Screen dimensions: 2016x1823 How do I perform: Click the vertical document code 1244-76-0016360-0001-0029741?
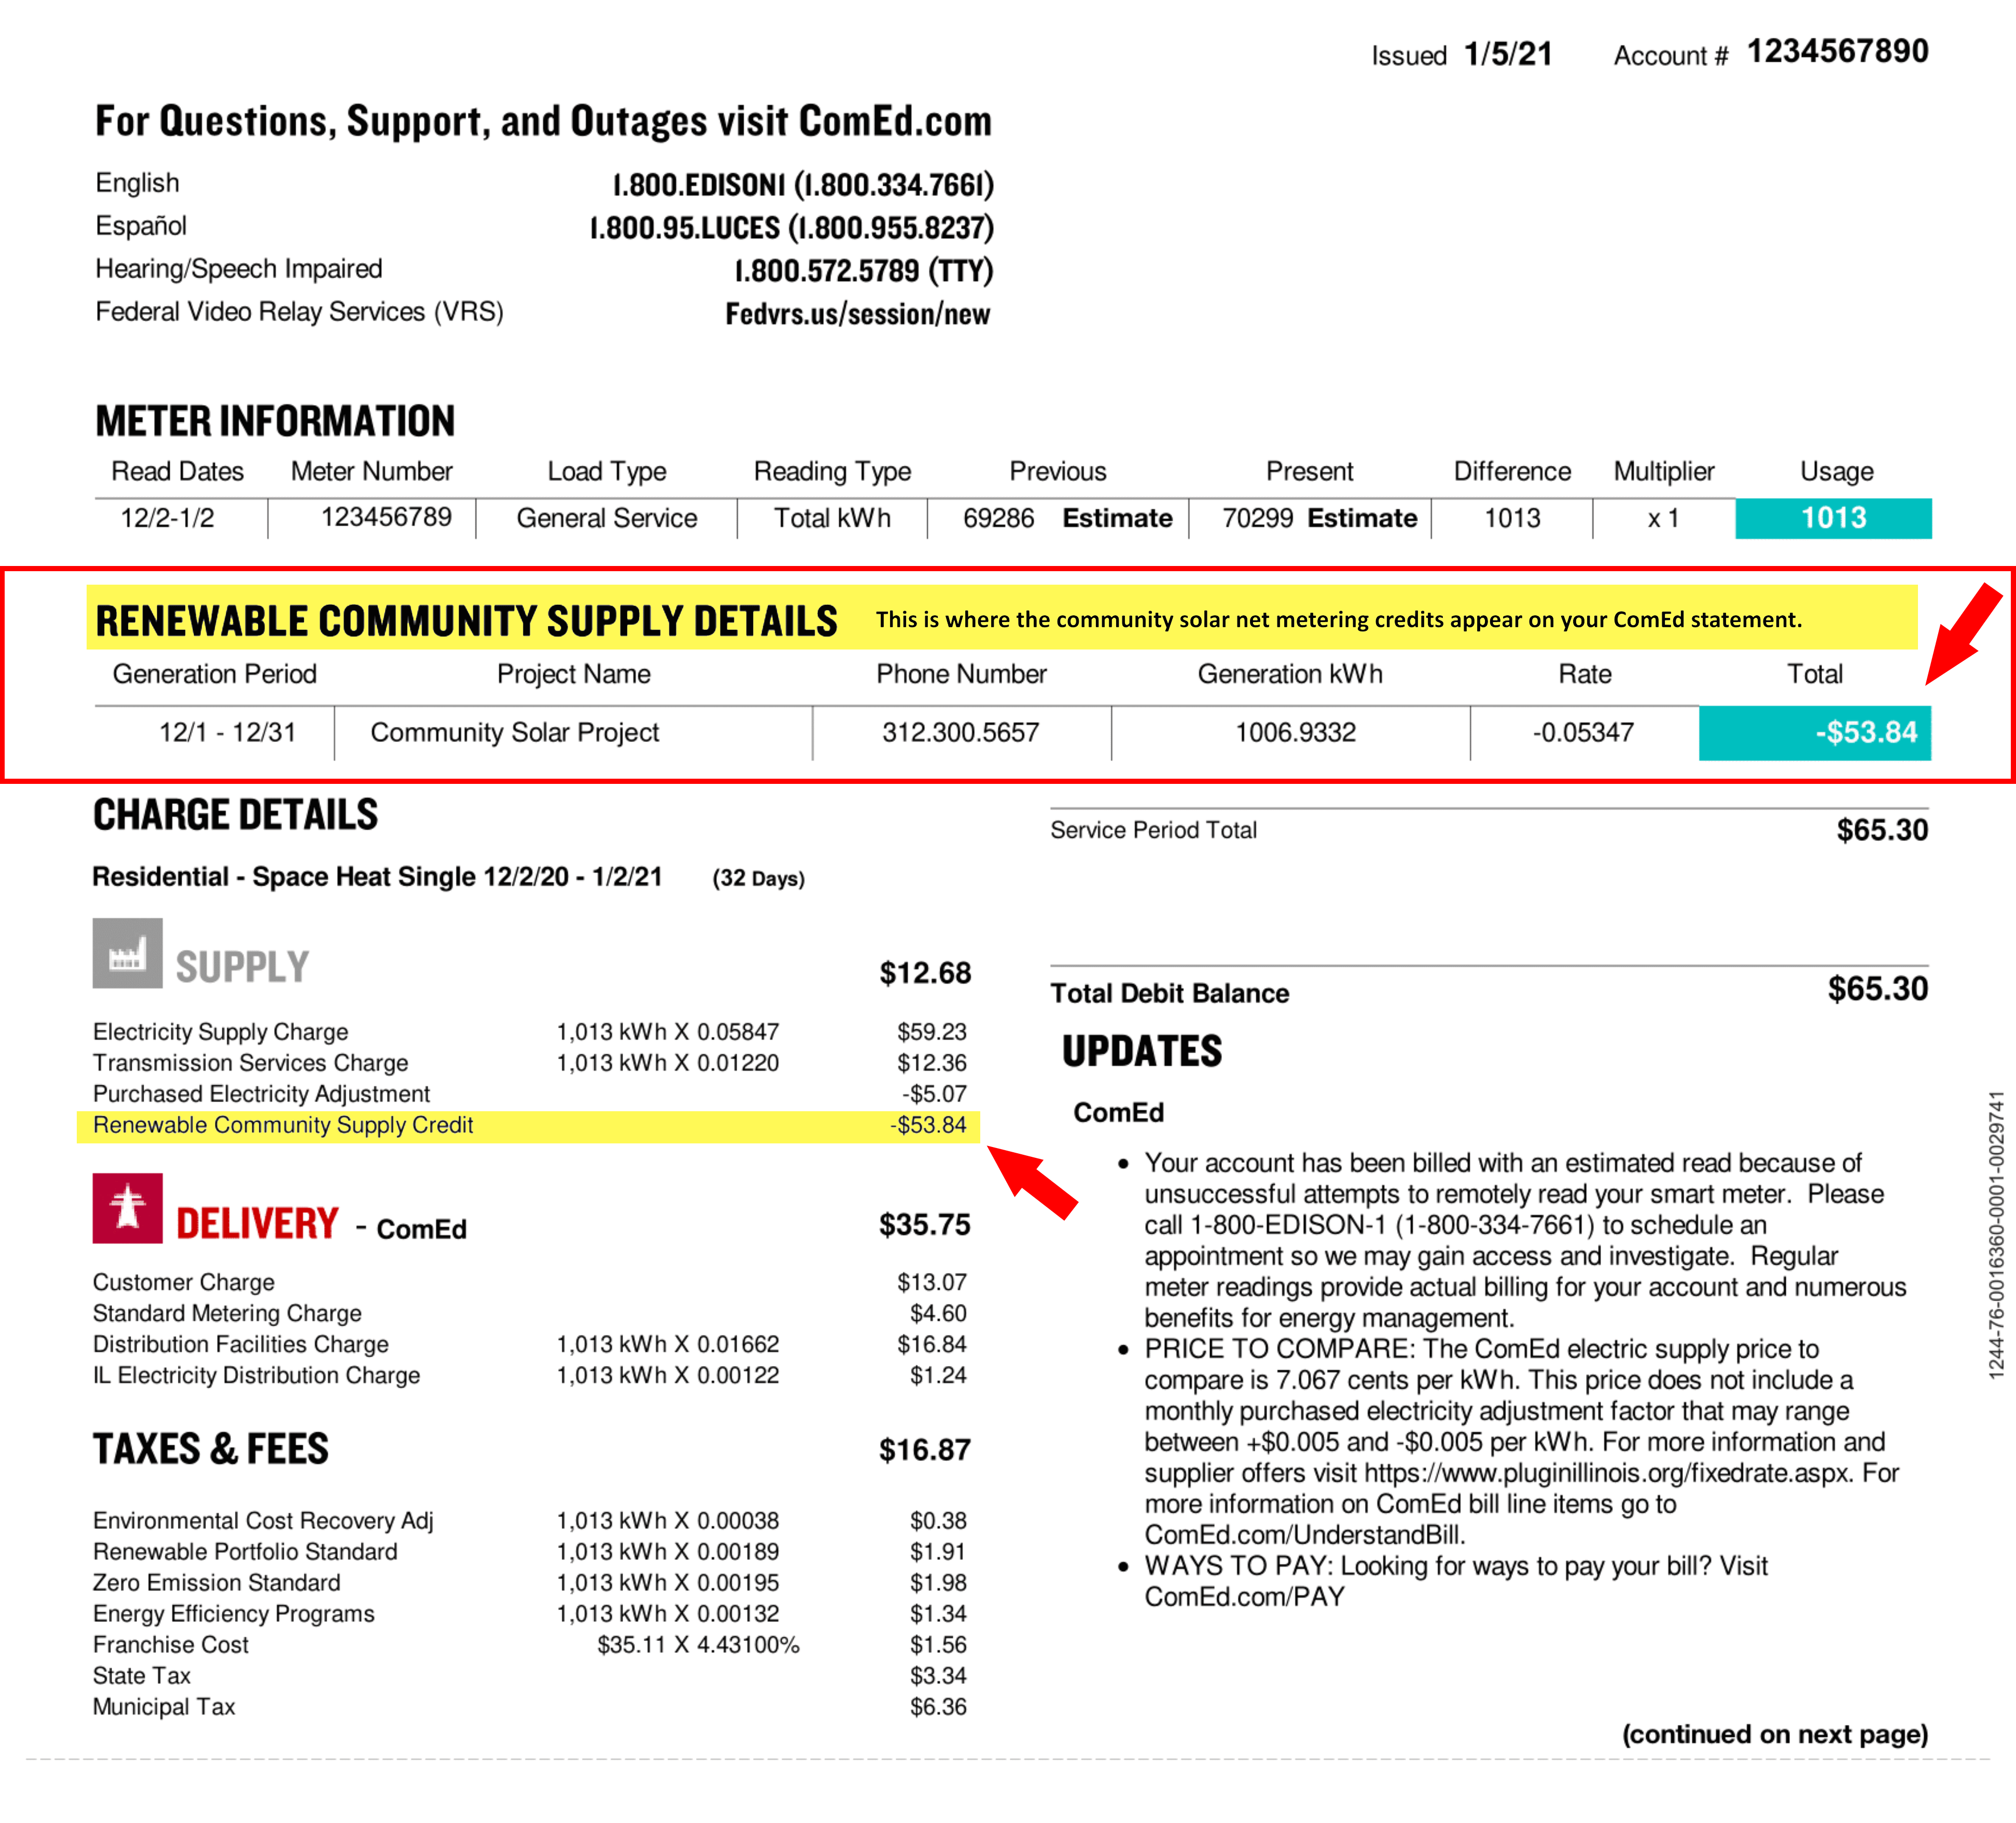(1996, 1236)
